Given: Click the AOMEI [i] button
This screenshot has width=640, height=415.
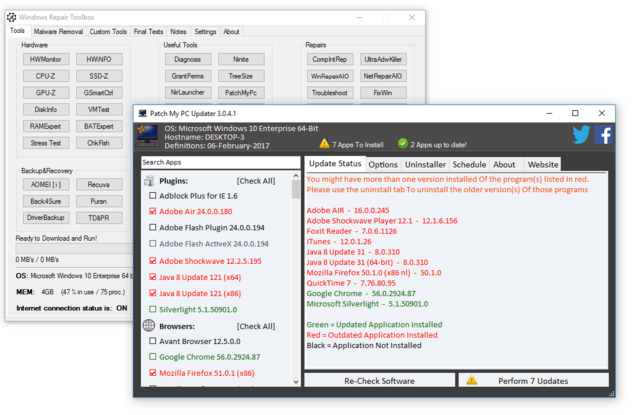Looking at the screenshot, I should tap(46, 184).
